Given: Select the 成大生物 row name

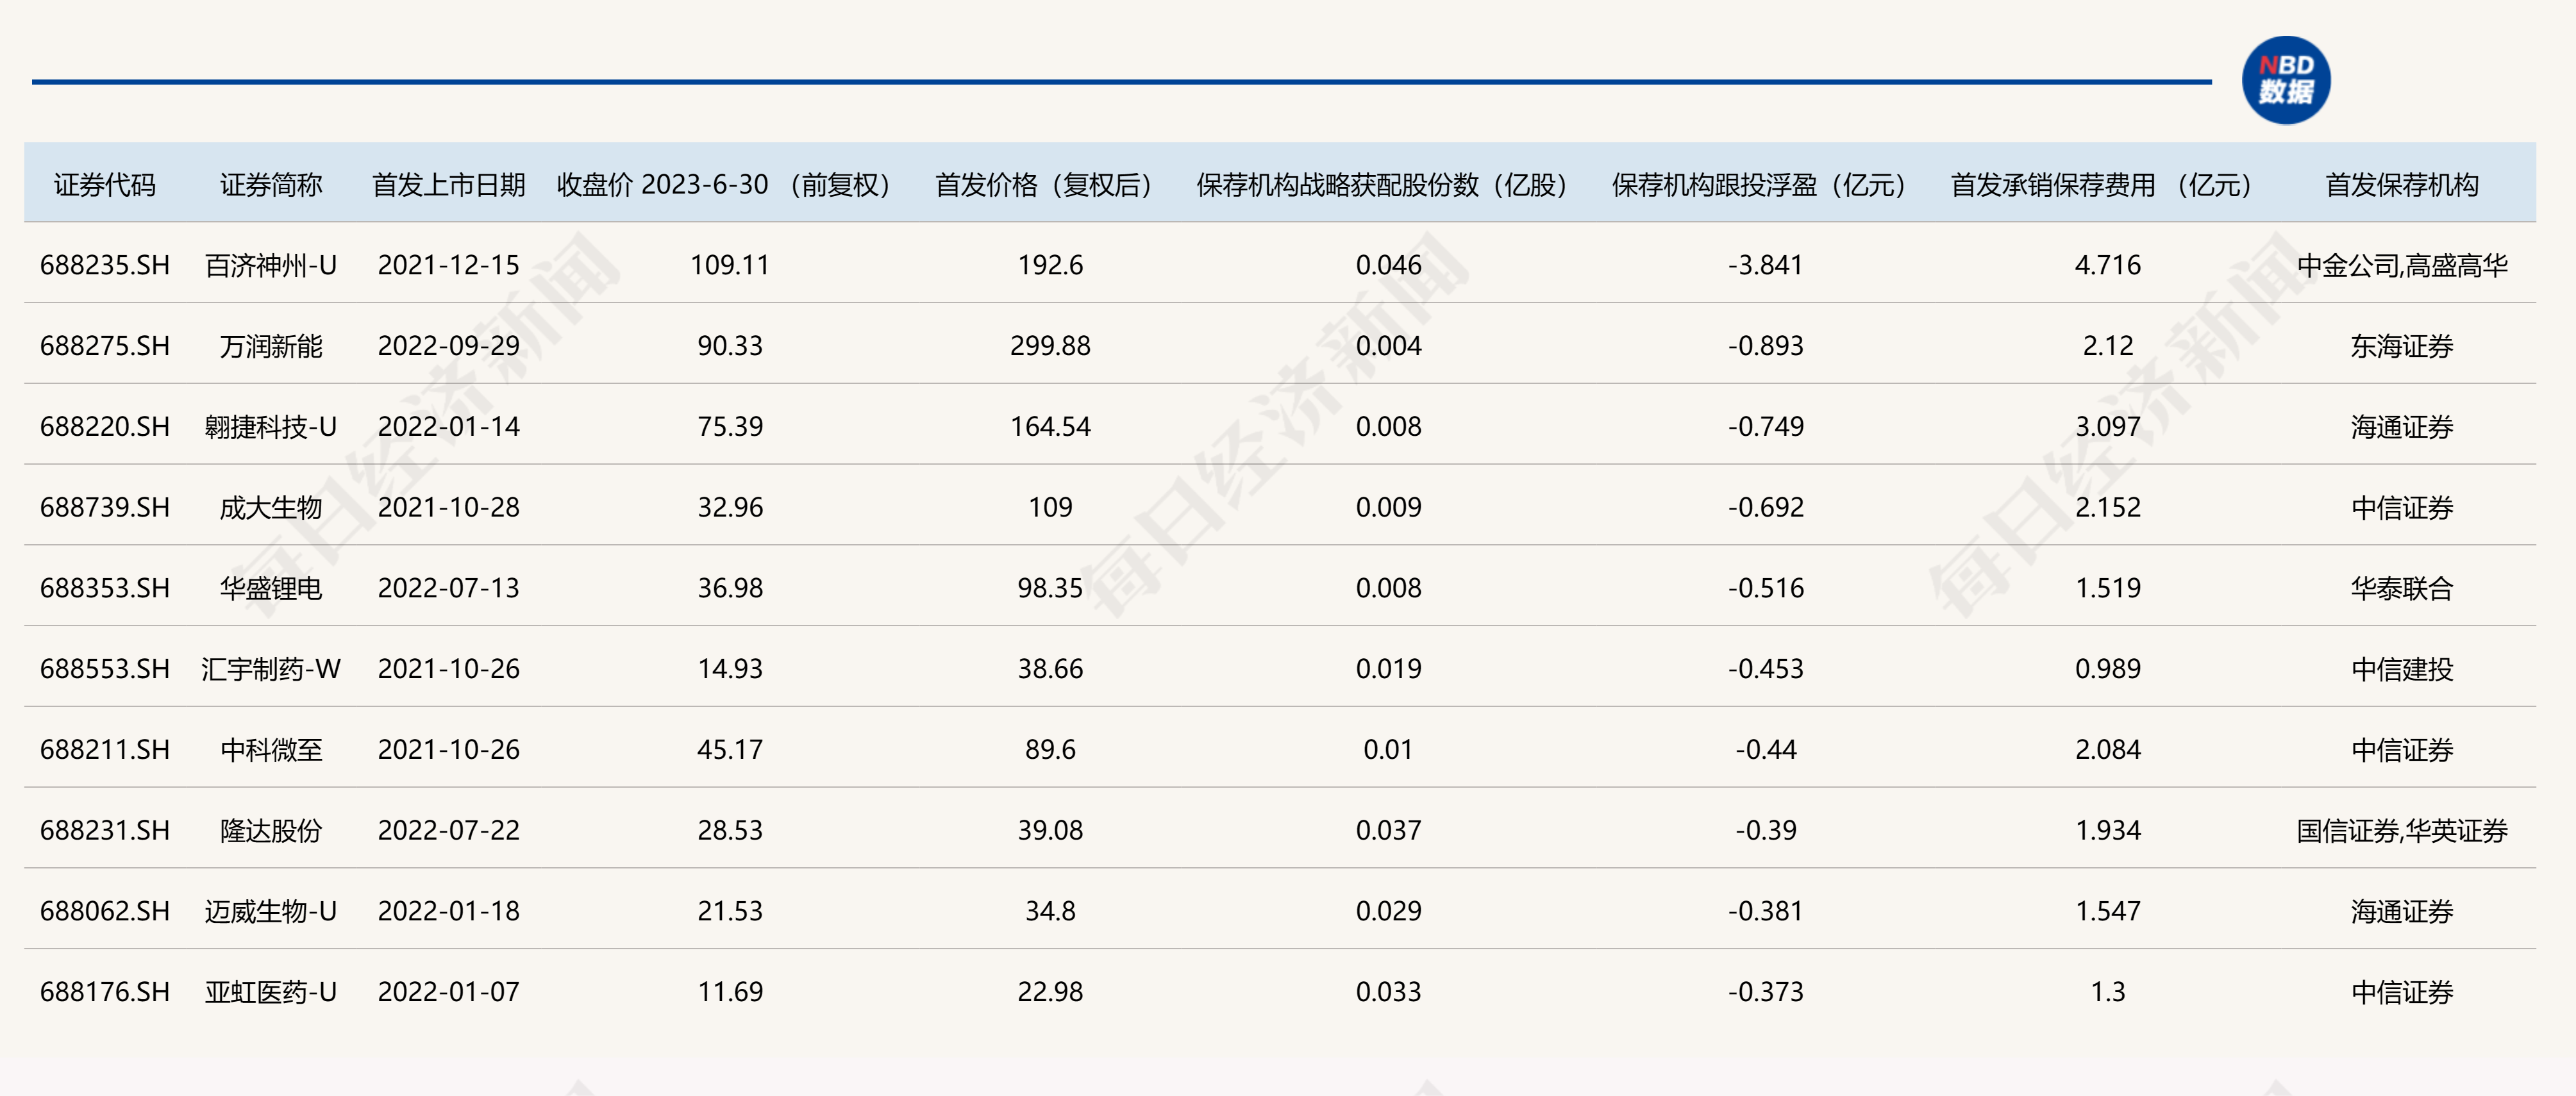Looking at the screenshot, I should [271, 508].
